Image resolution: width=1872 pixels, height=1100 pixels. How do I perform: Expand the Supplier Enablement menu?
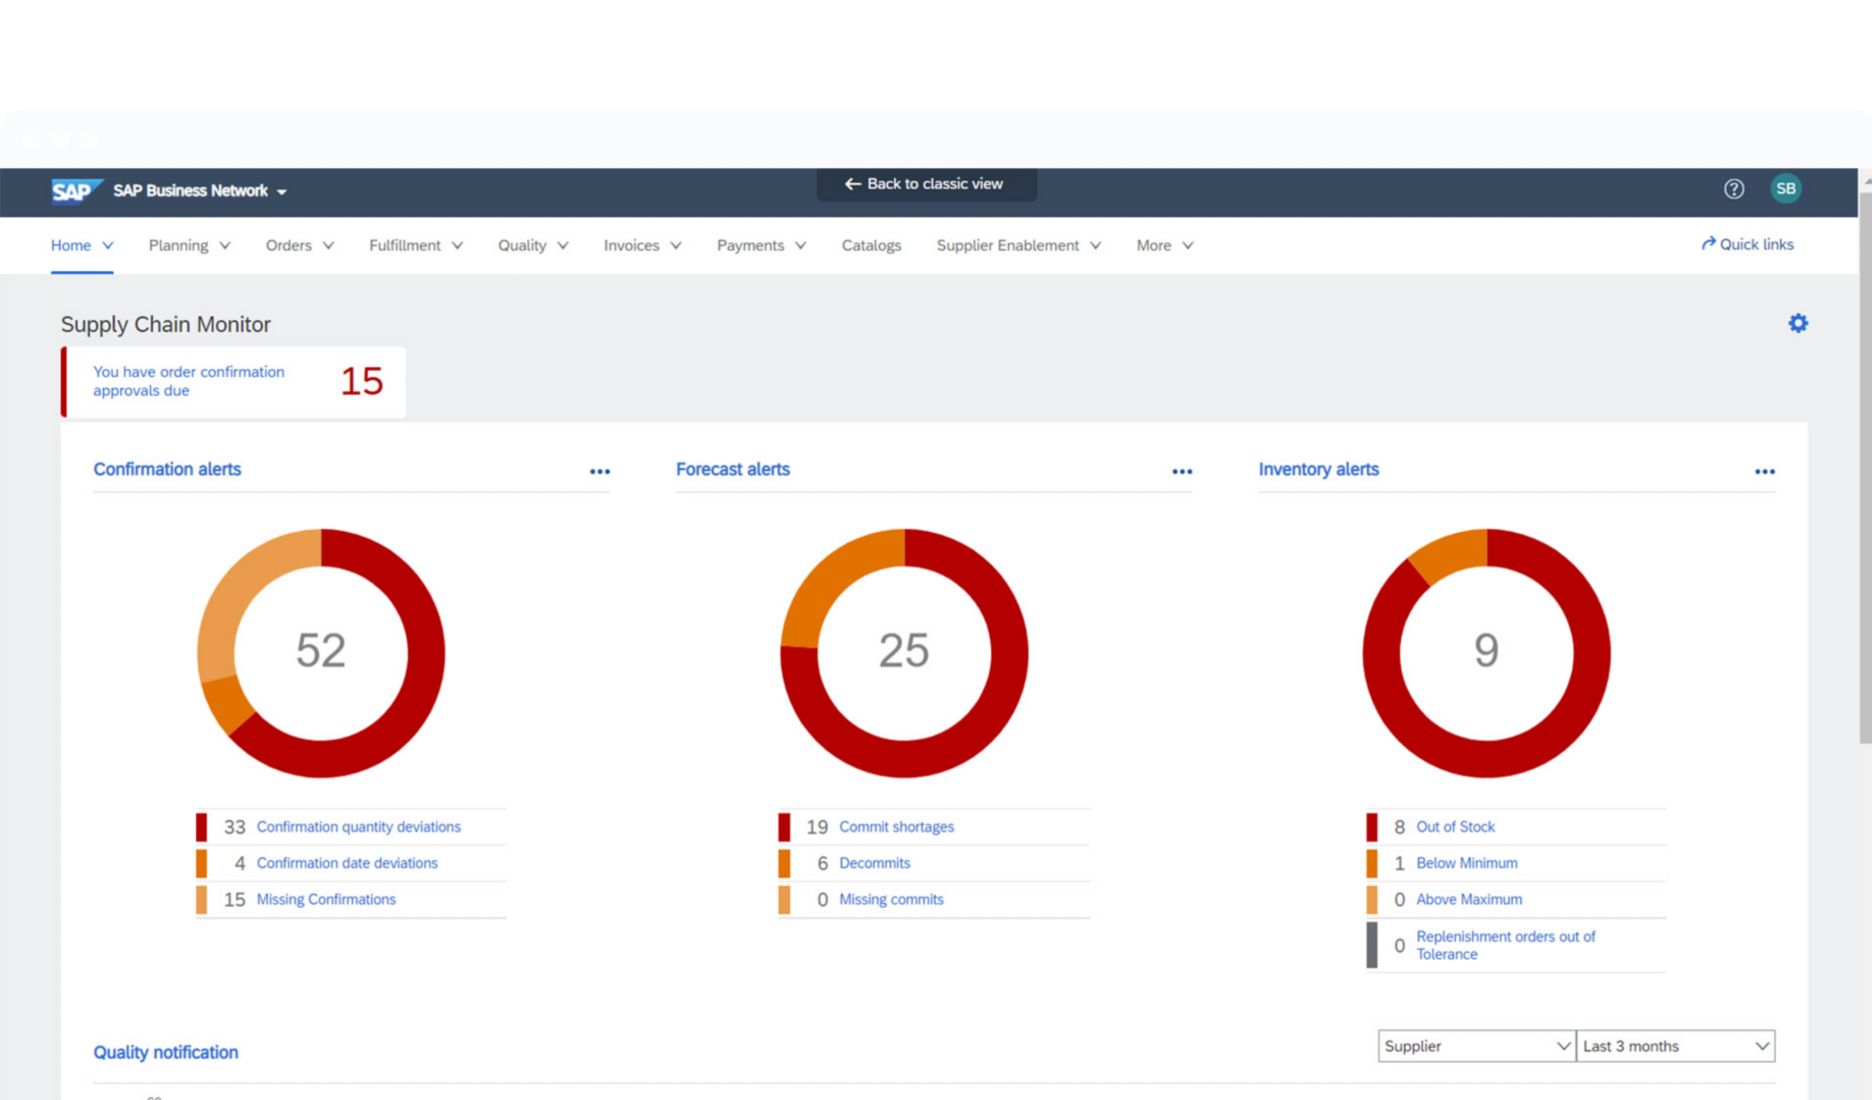tap(1018, 245)
